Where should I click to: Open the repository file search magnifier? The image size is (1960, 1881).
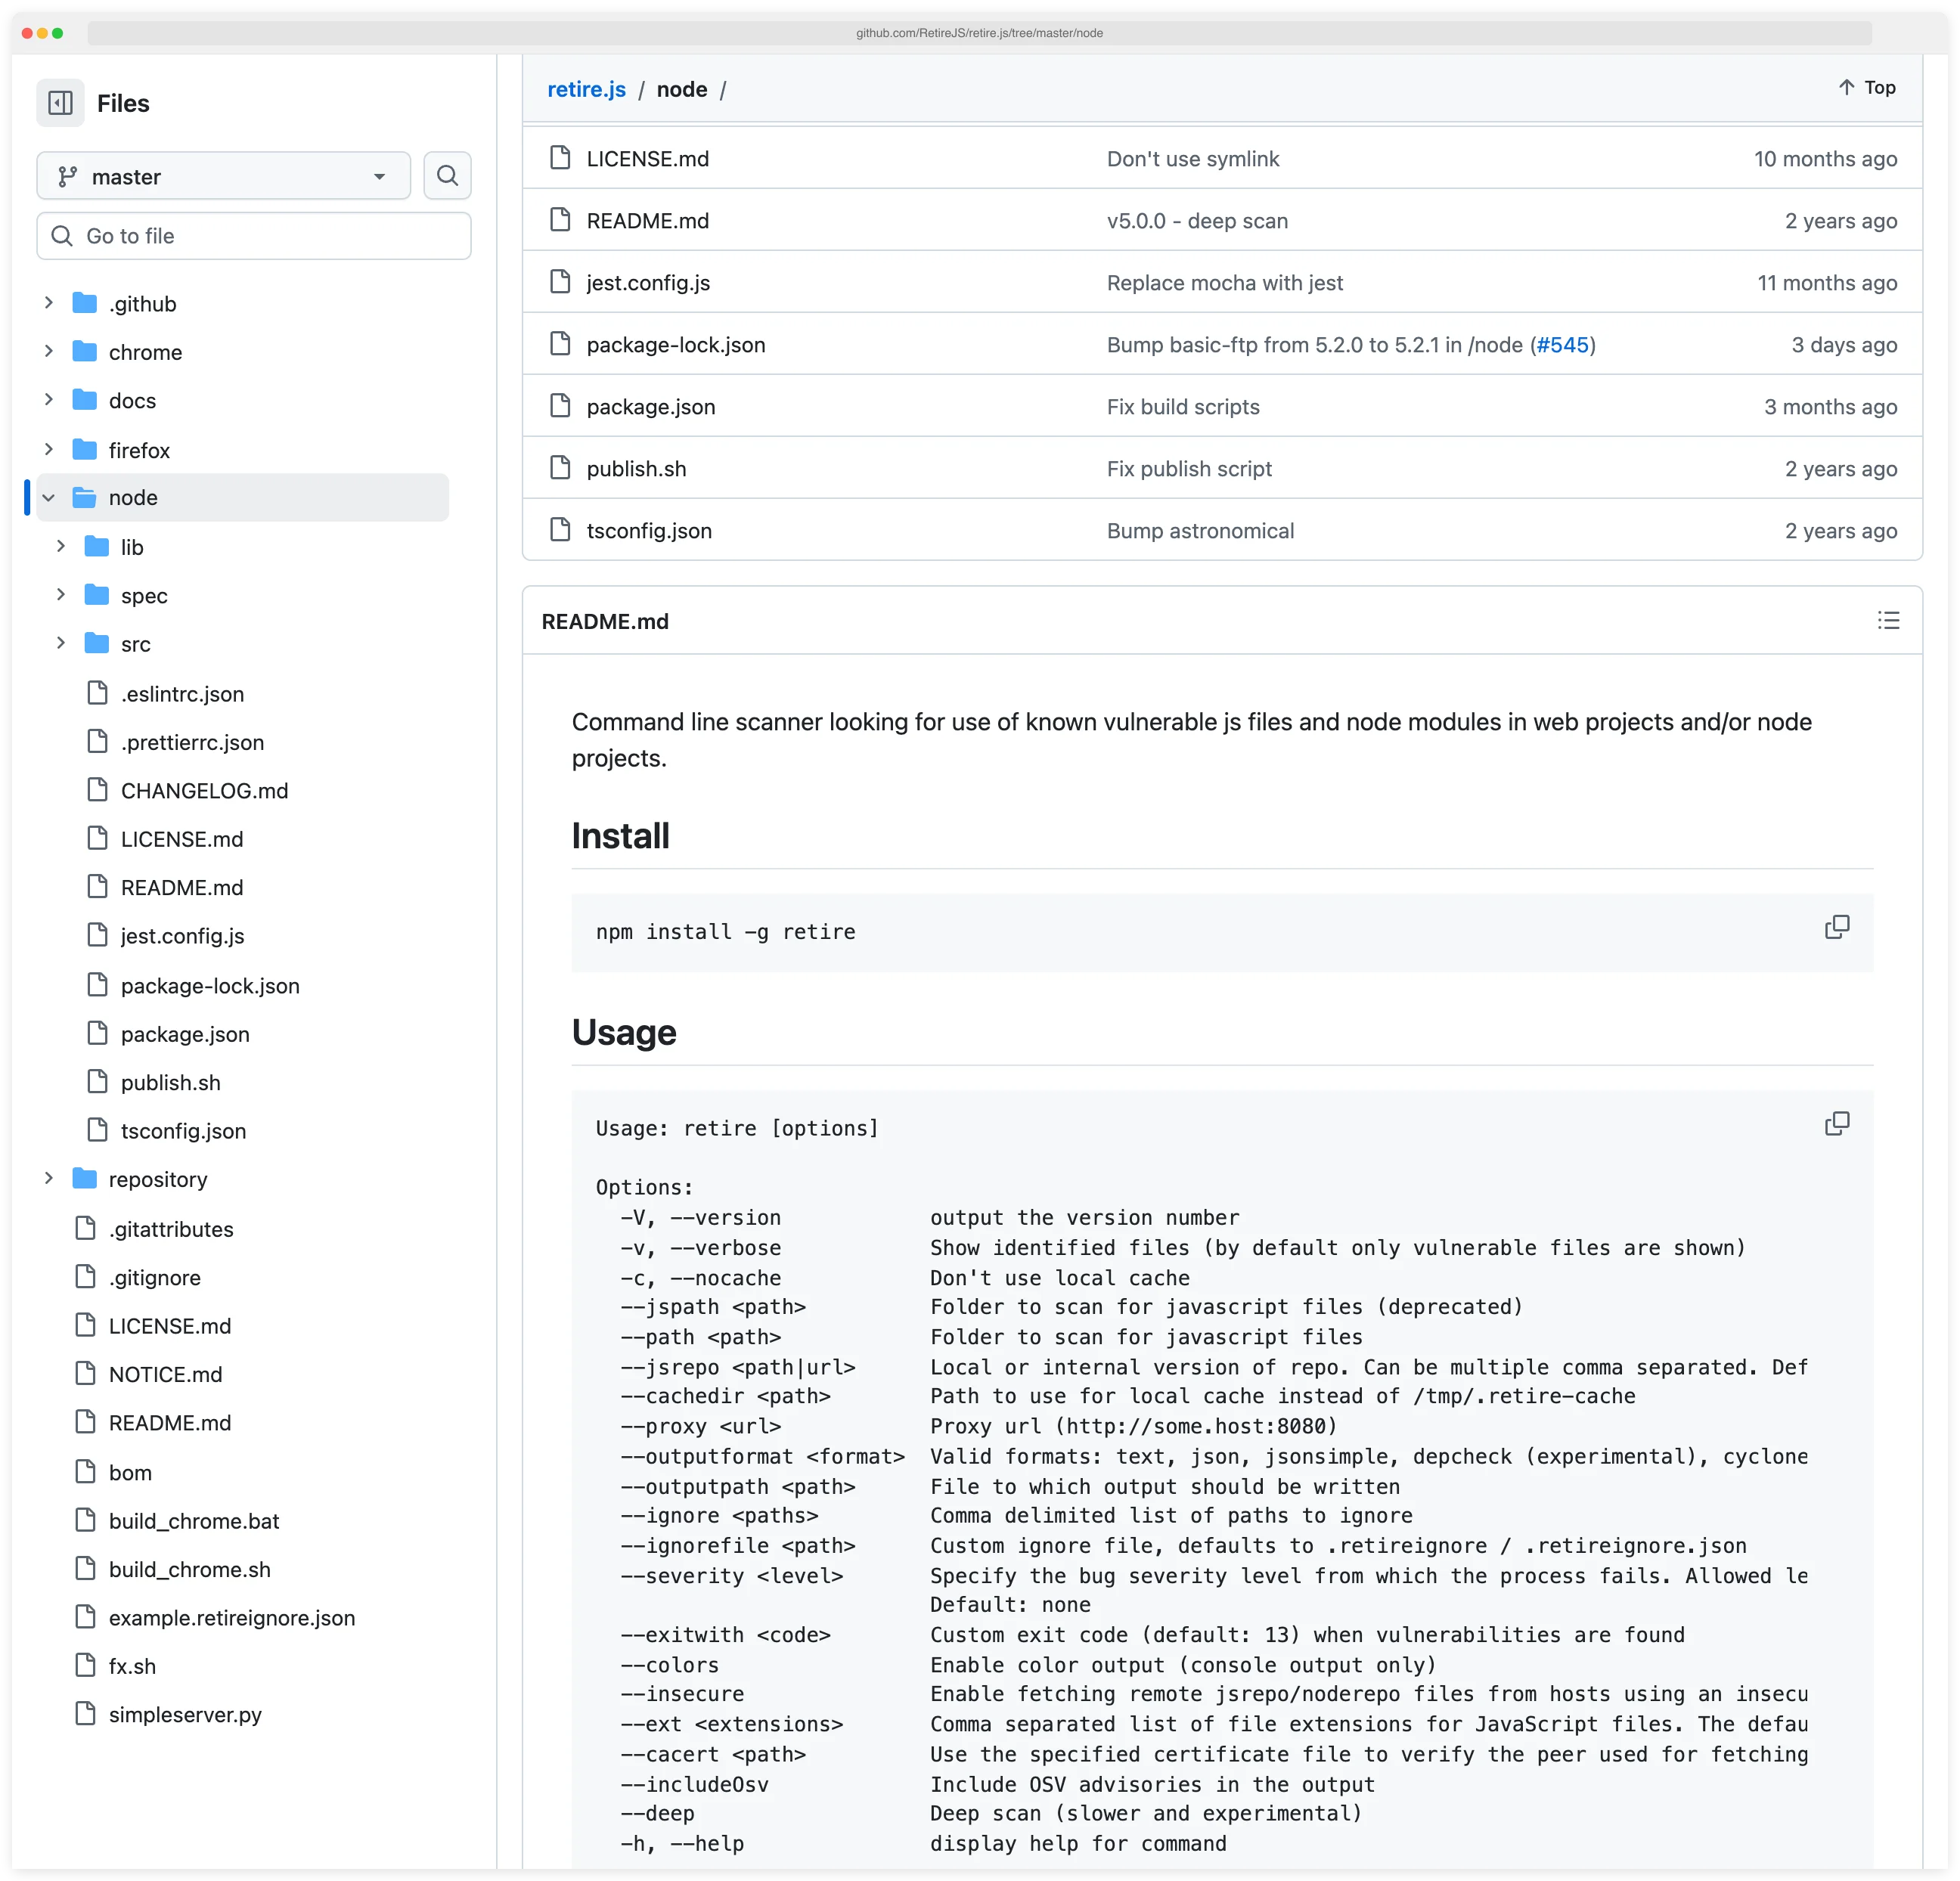coord(447,175)
